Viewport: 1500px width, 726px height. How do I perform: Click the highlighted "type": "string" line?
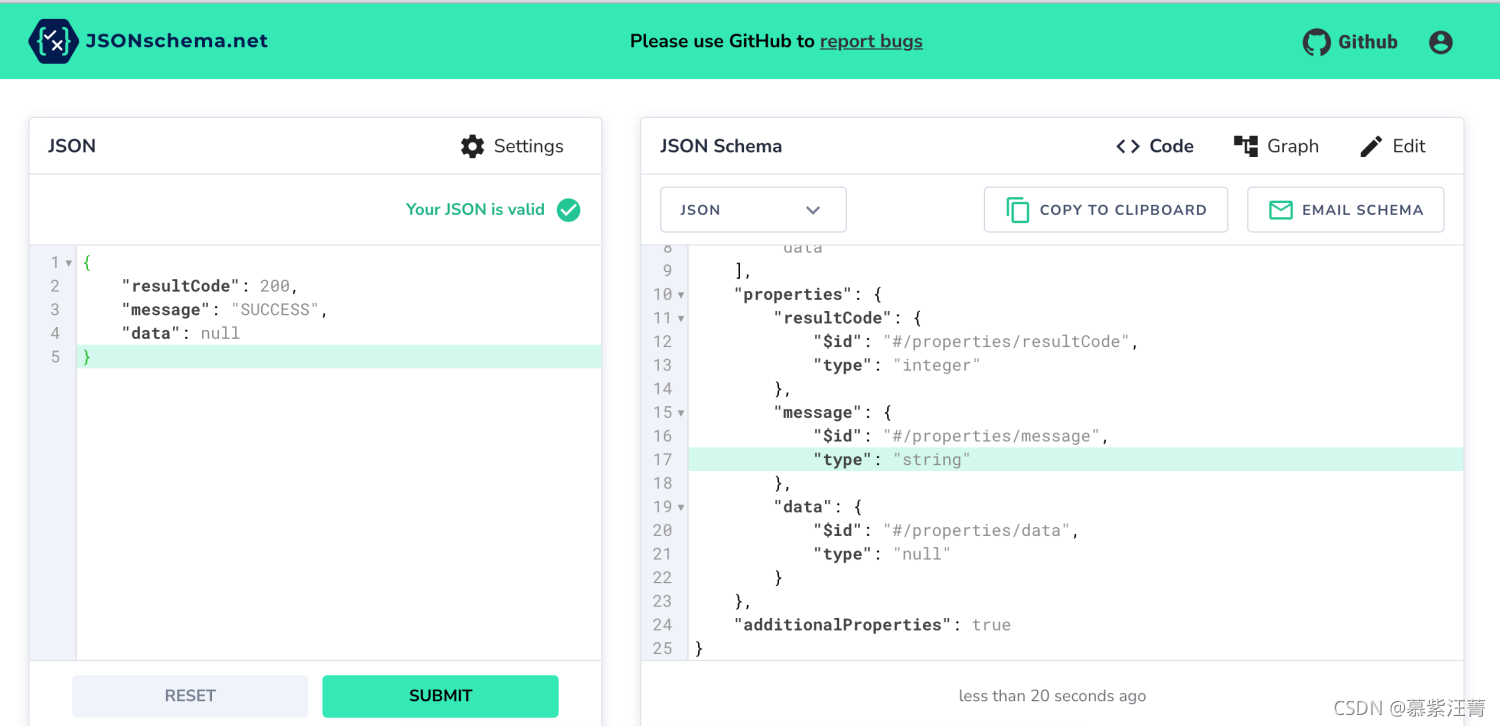click(x=1076, y=460)
